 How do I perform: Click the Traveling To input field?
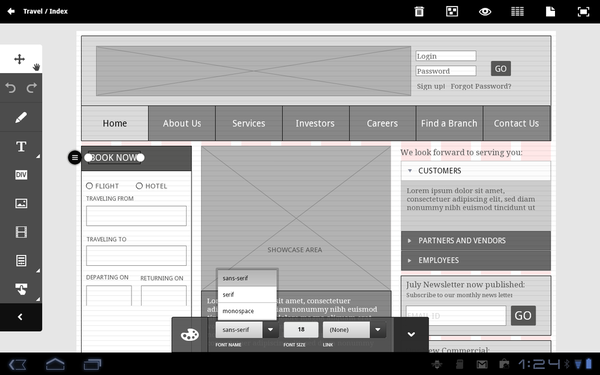coord(136,255)
